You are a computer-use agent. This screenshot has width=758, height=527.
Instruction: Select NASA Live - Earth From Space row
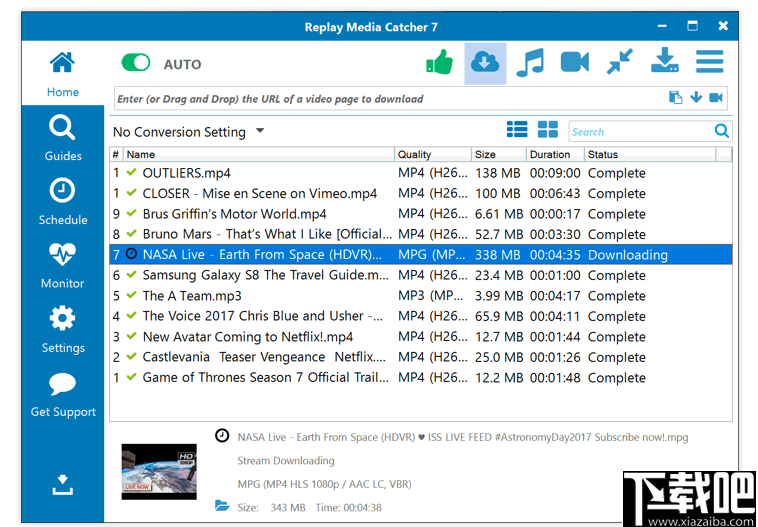click(x=421, y=255)
